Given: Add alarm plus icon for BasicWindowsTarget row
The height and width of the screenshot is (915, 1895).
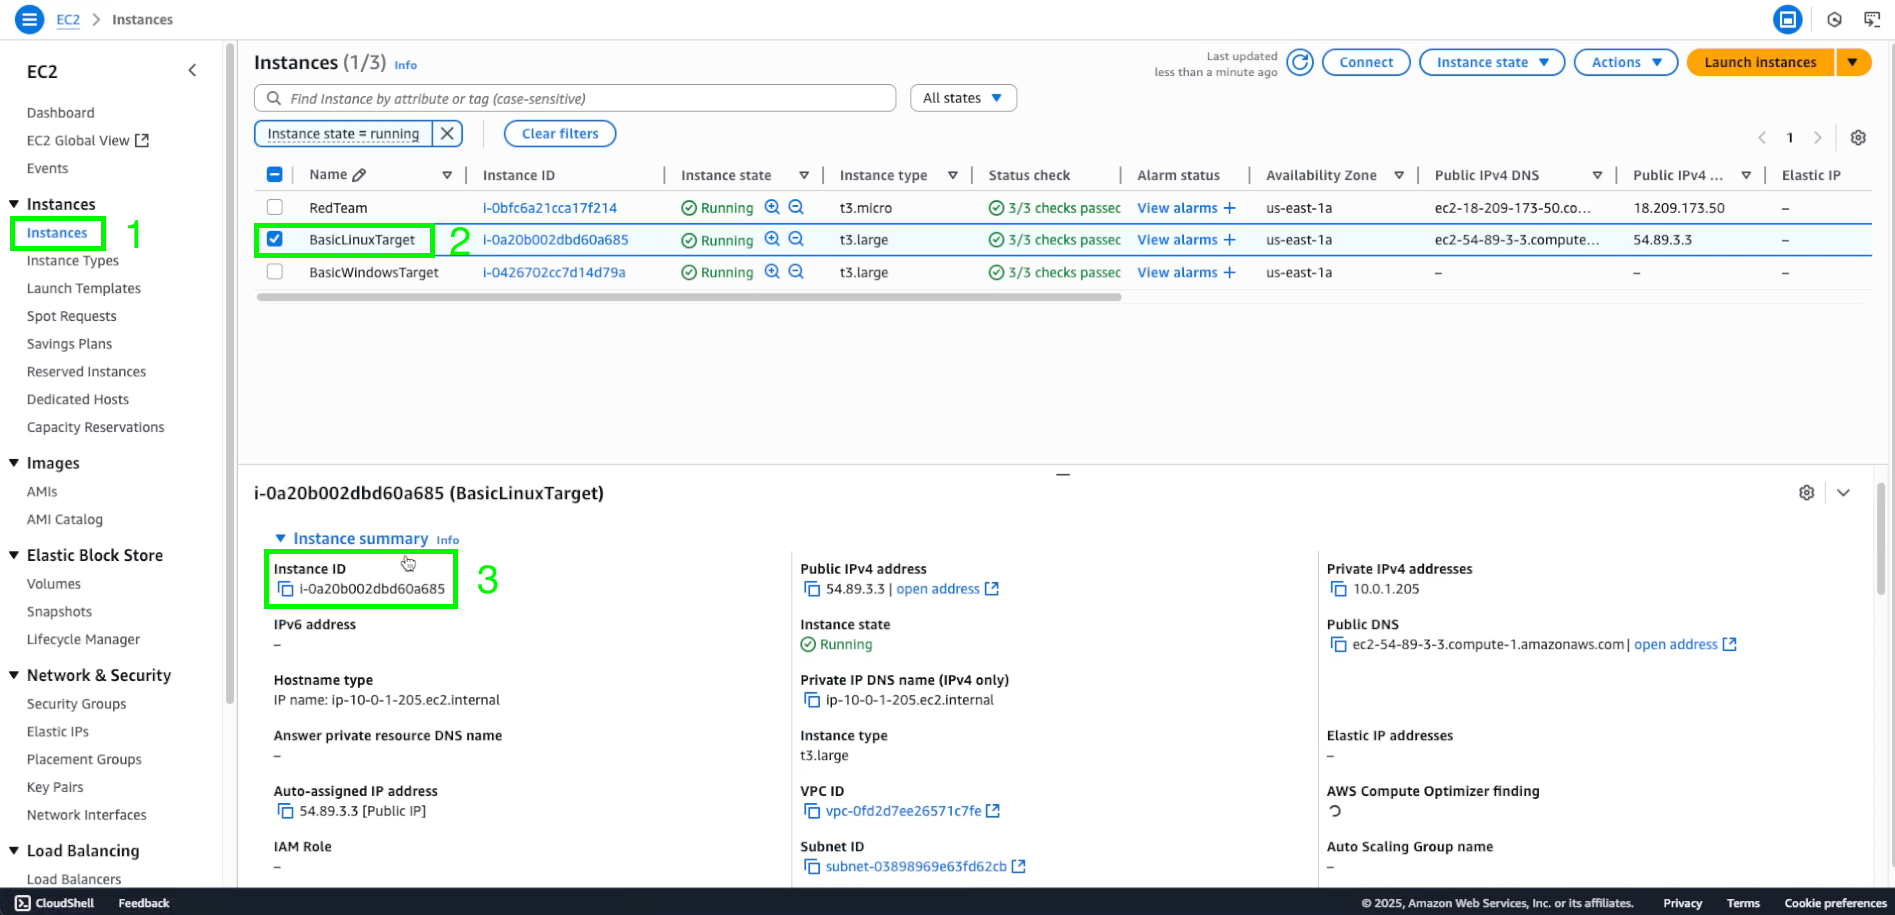Looking at the screenshot, I should pos(1230,272).
